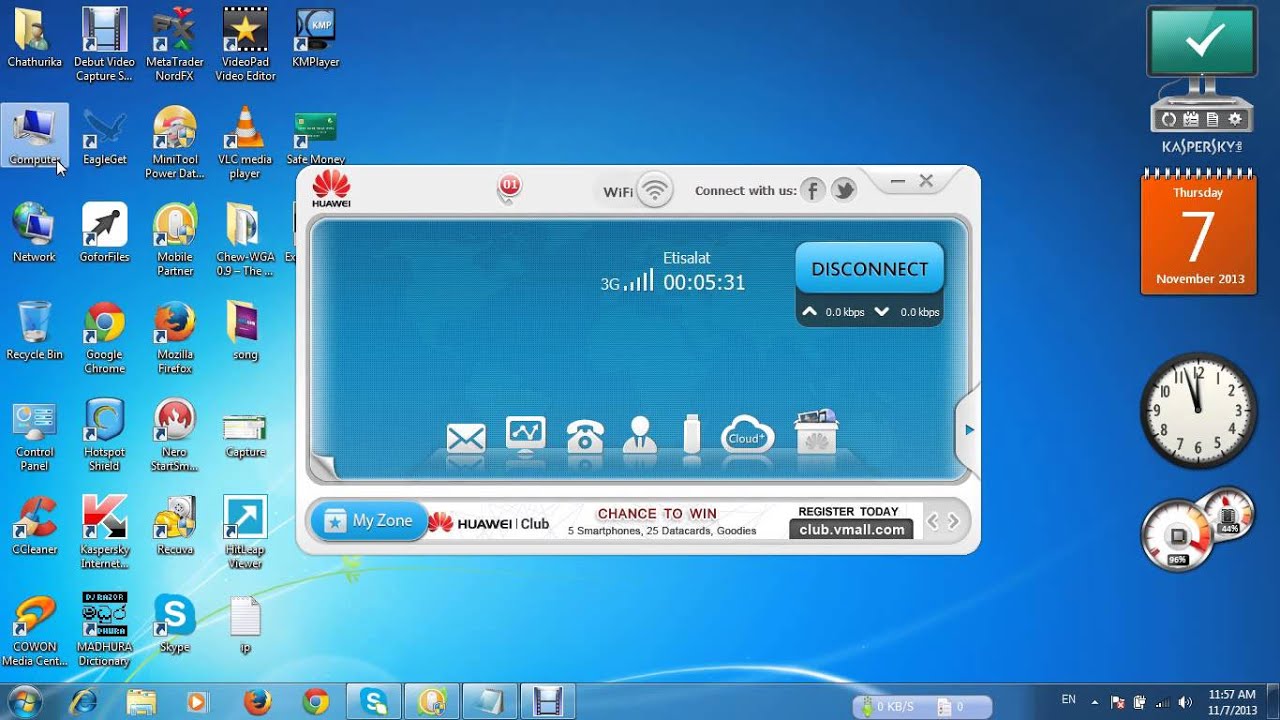Image resolution: width=1280 pixels, height=720 pixels.
Task: Open the Huawei app store box icon
Action: [x=816, y=432]
